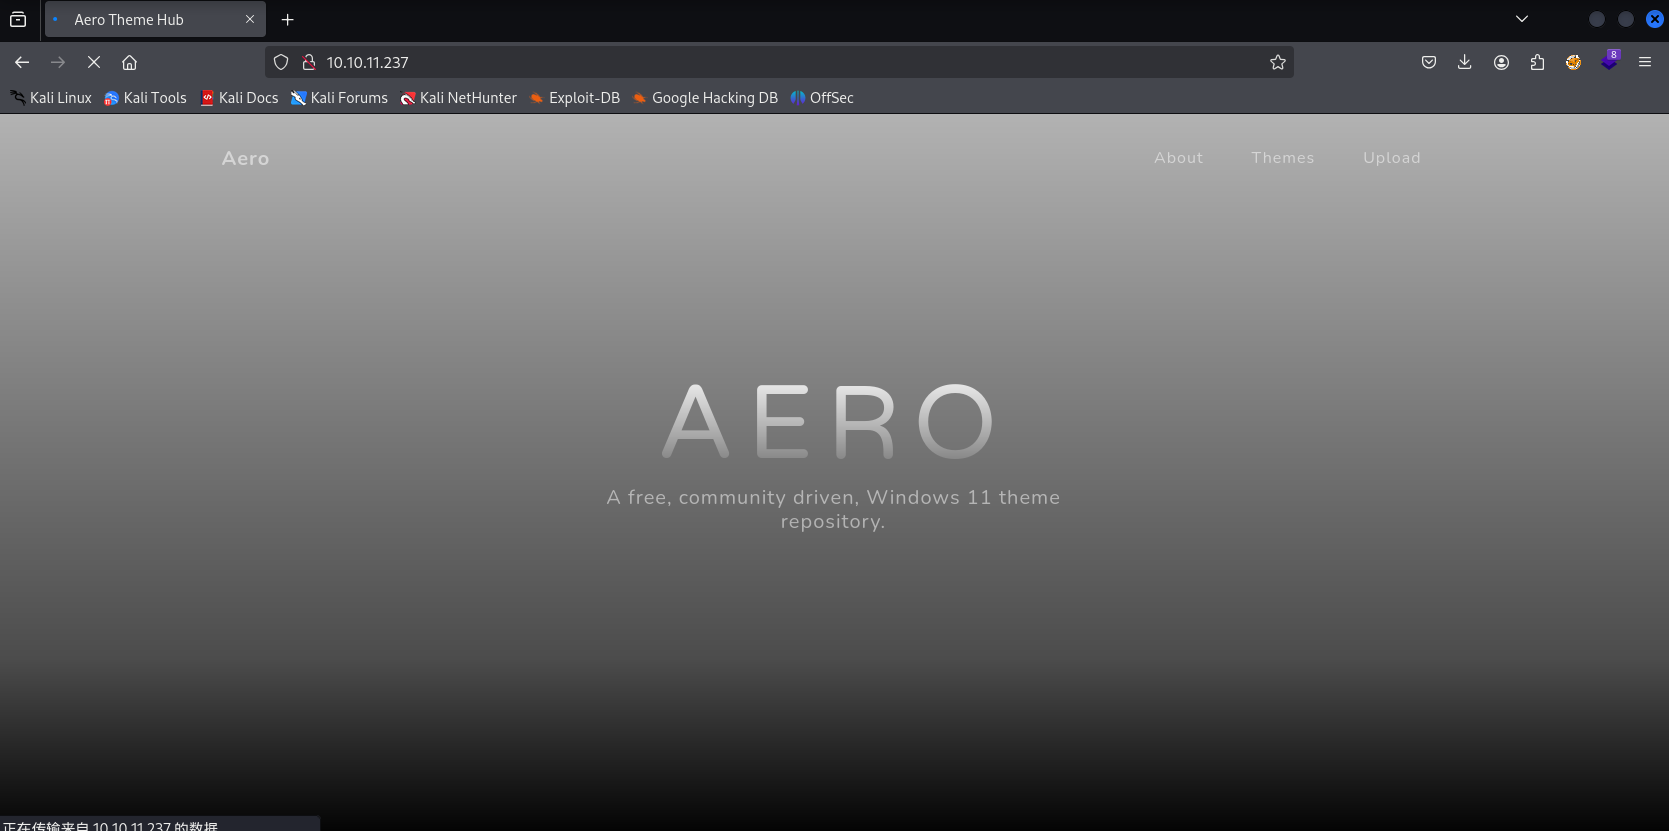Viewport: 1669px width, 831px height.
Task: Expand the list all tabs chevron
Action: click(x=1521, y=19)
